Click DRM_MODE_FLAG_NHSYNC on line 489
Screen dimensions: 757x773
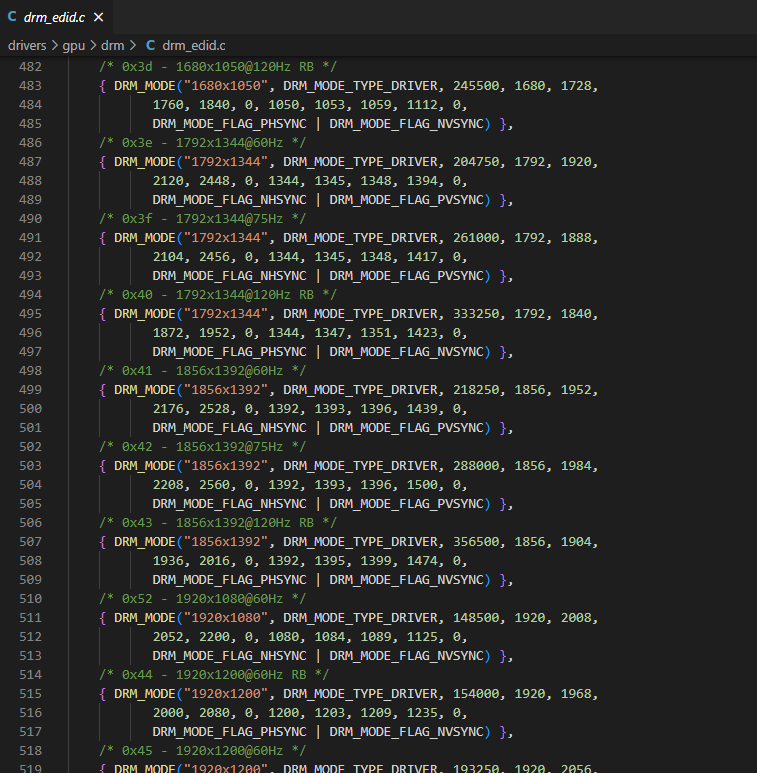point(229,200)
